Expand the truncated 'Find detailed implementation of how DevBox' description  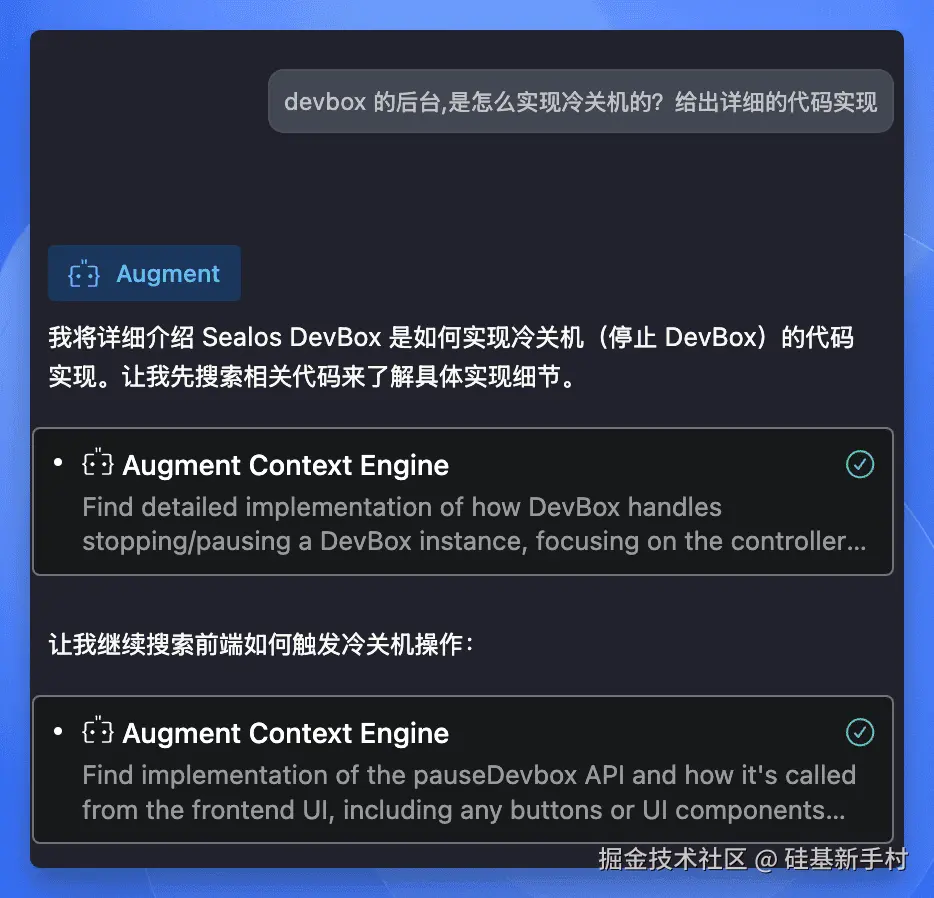pyautogui.click(x=474, y=524)
